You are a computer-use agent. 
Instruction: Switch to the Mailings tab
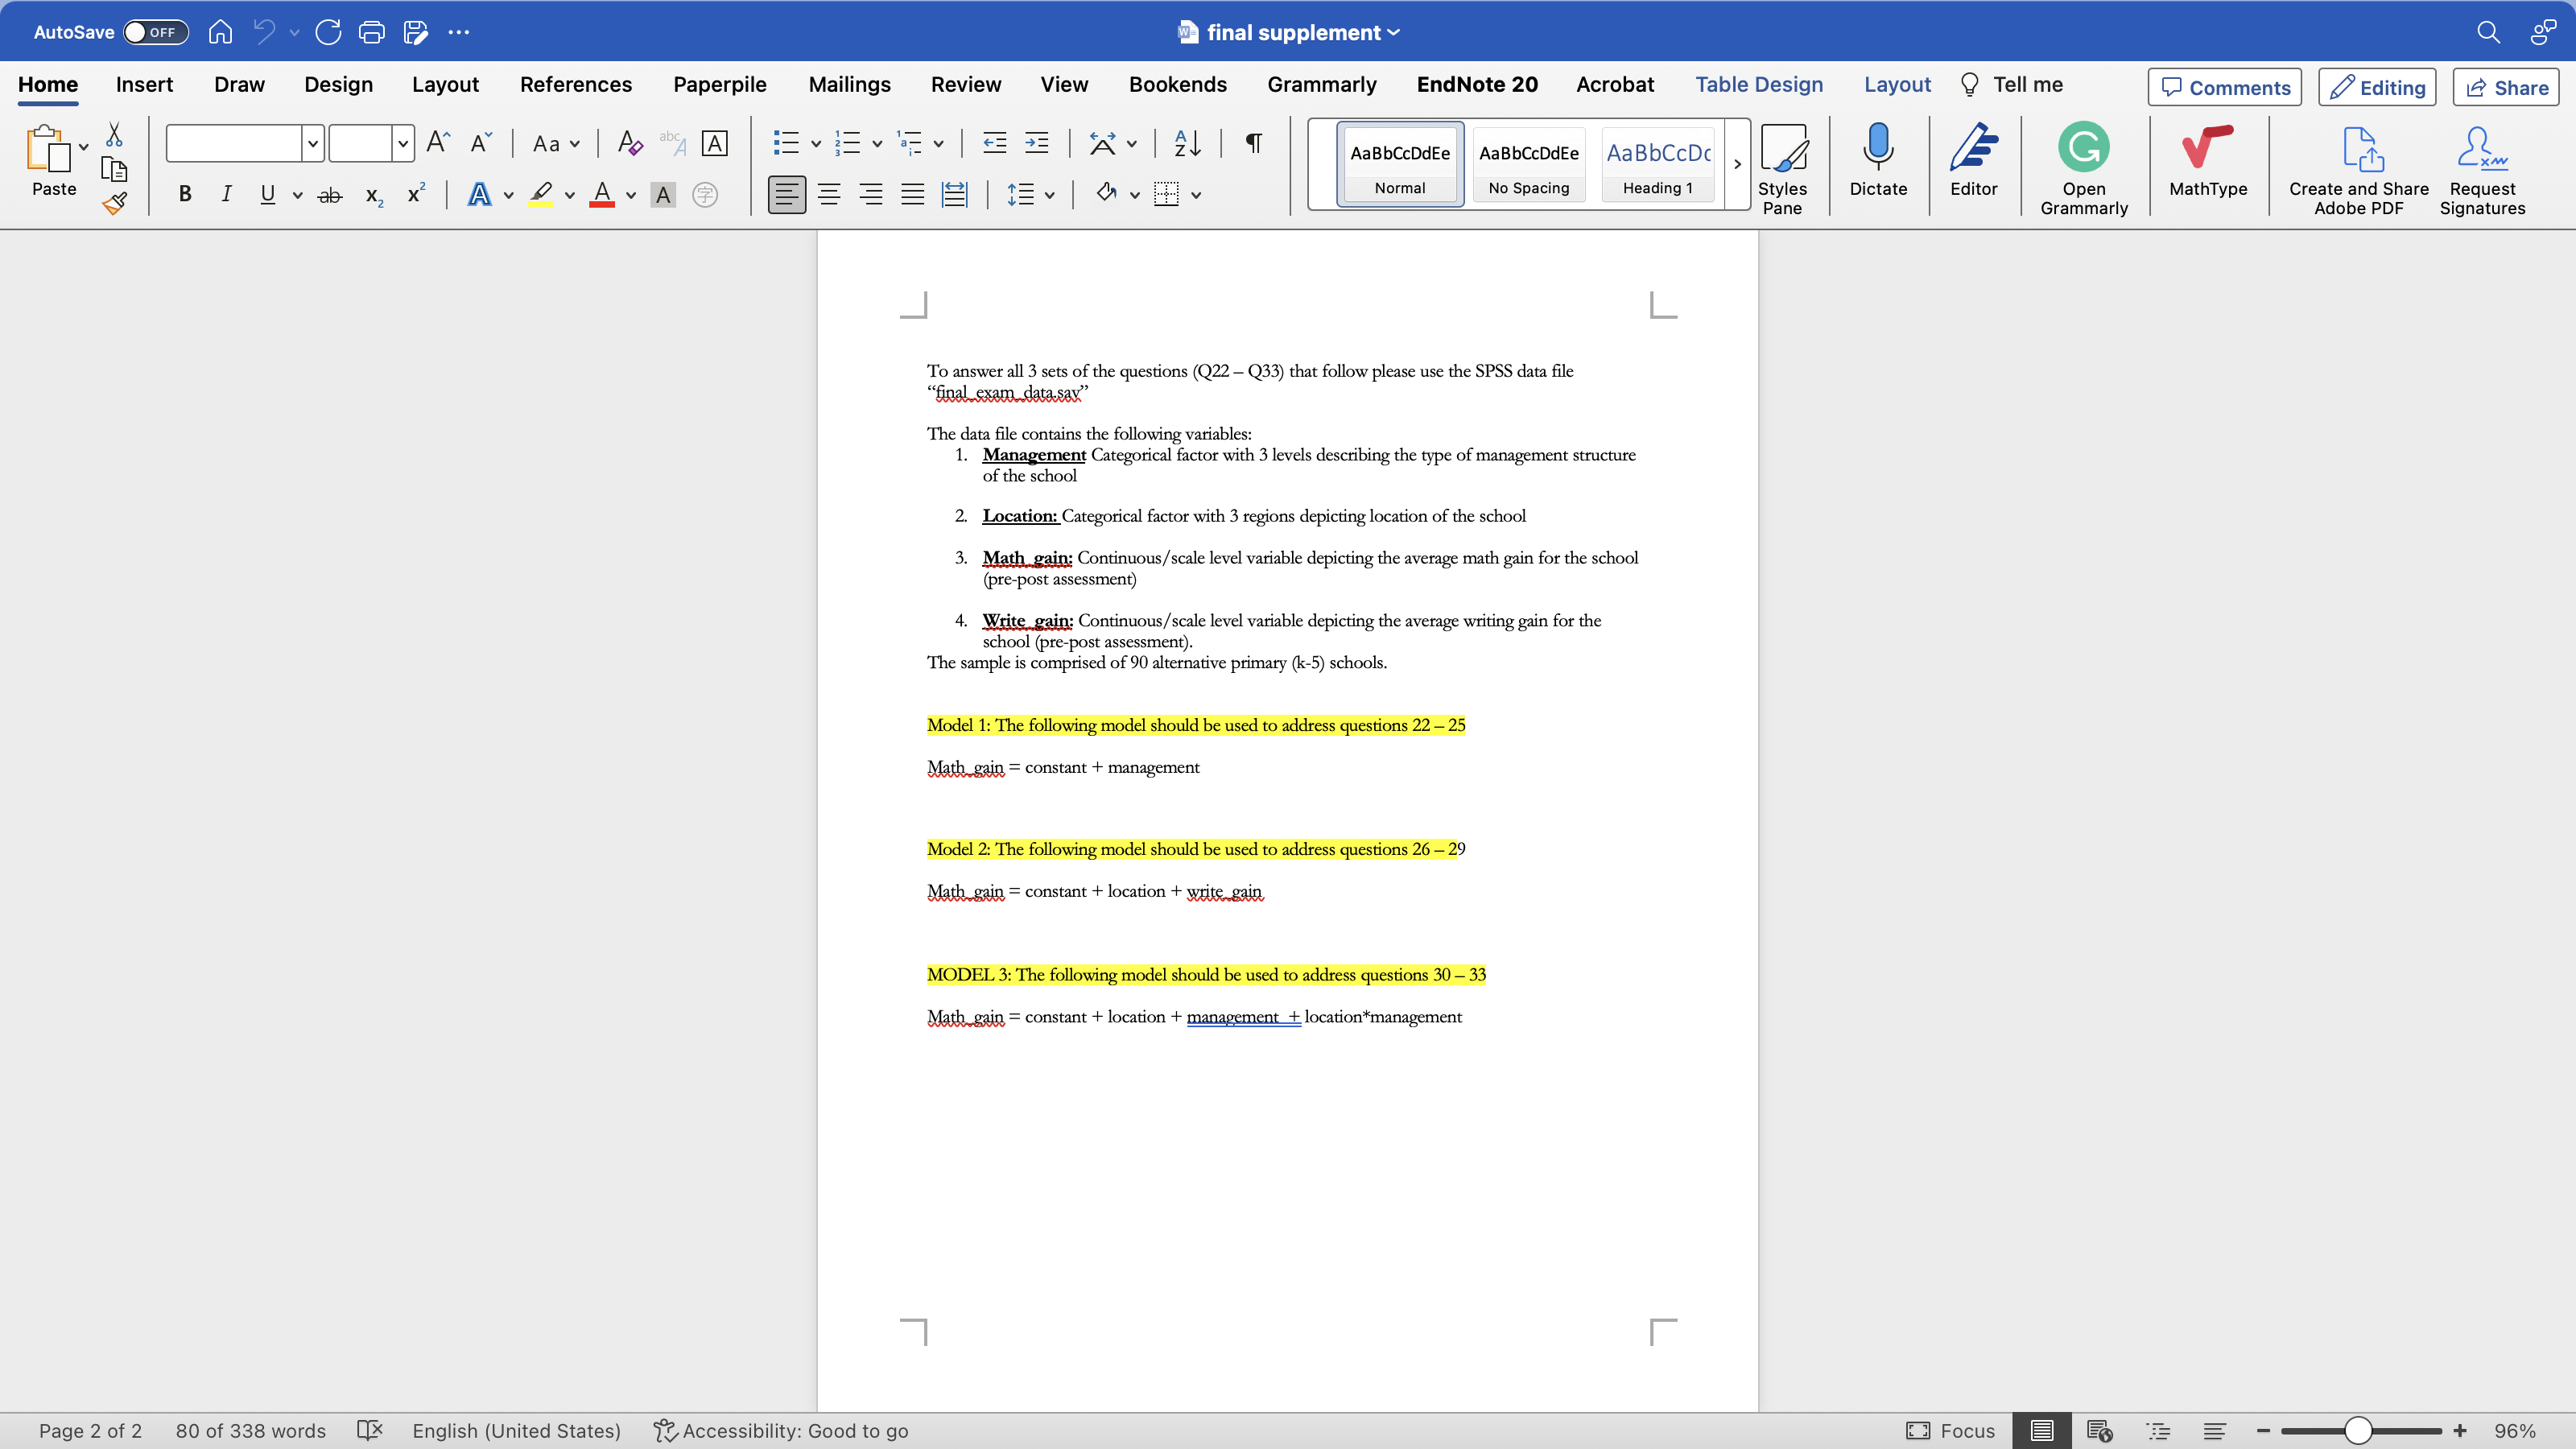tap(849, 85)
